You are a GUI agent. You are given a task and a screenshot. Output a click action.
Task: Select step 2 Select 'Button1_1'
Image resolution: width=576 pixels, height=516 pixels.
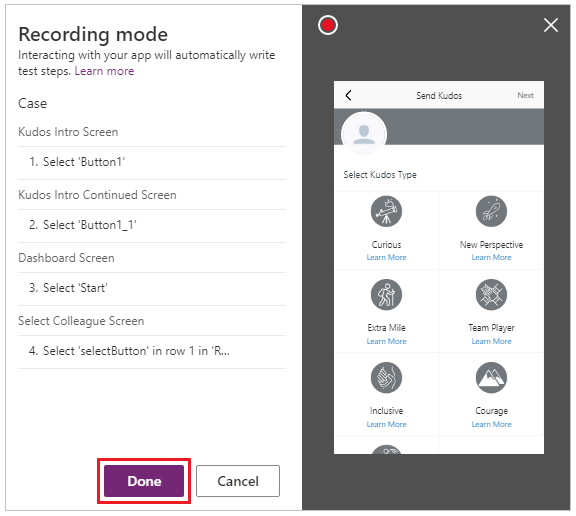152,225
